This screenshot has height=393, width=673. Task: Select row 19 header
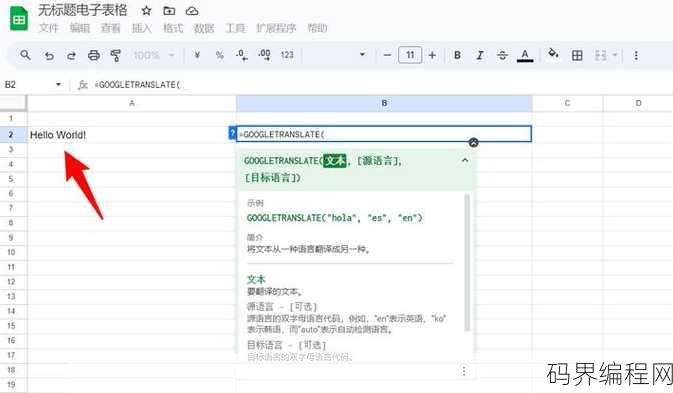click(x=11, y=384)
